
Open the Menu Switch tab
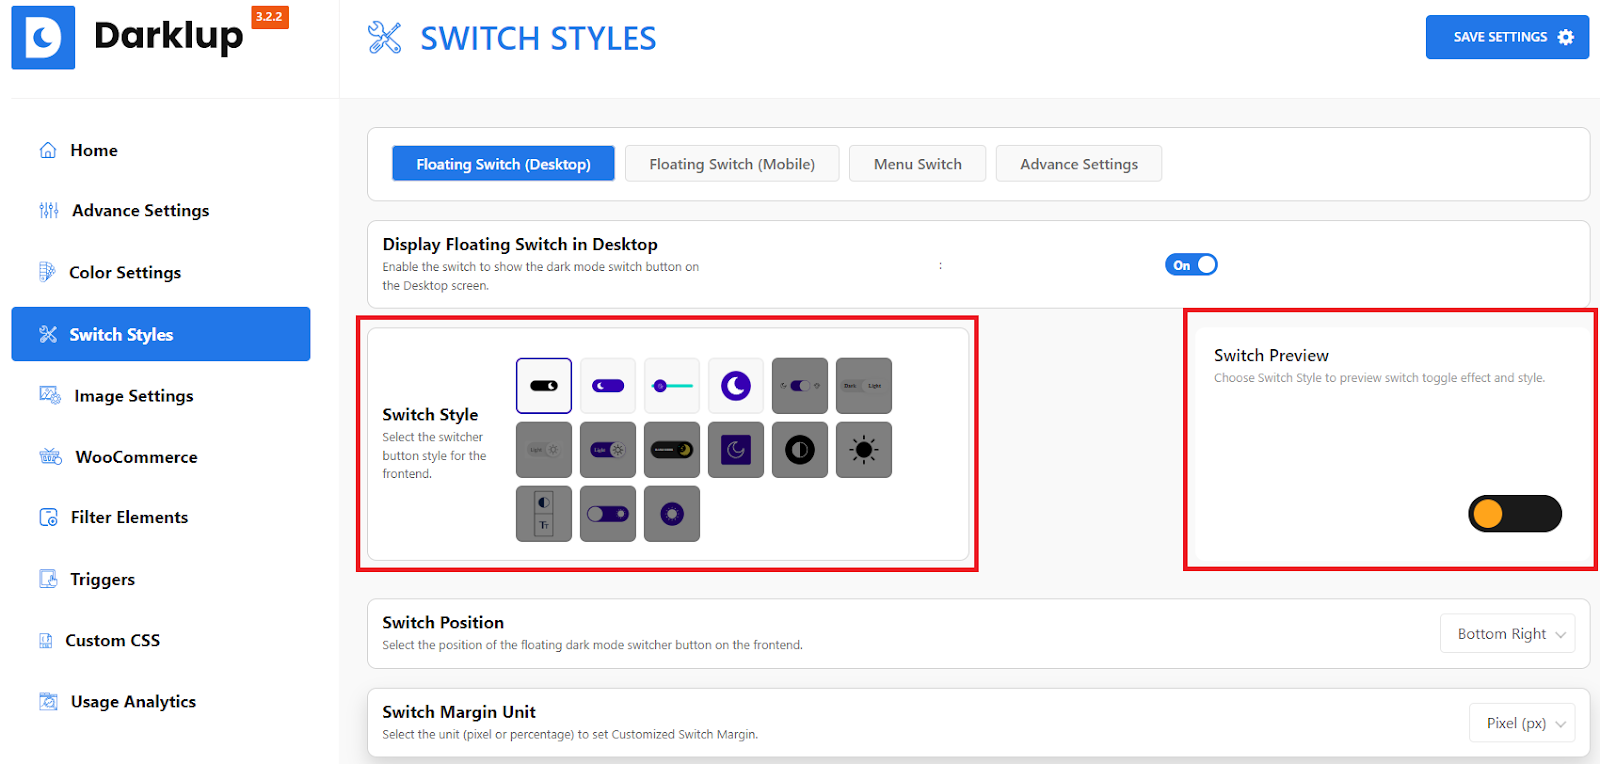918,164
